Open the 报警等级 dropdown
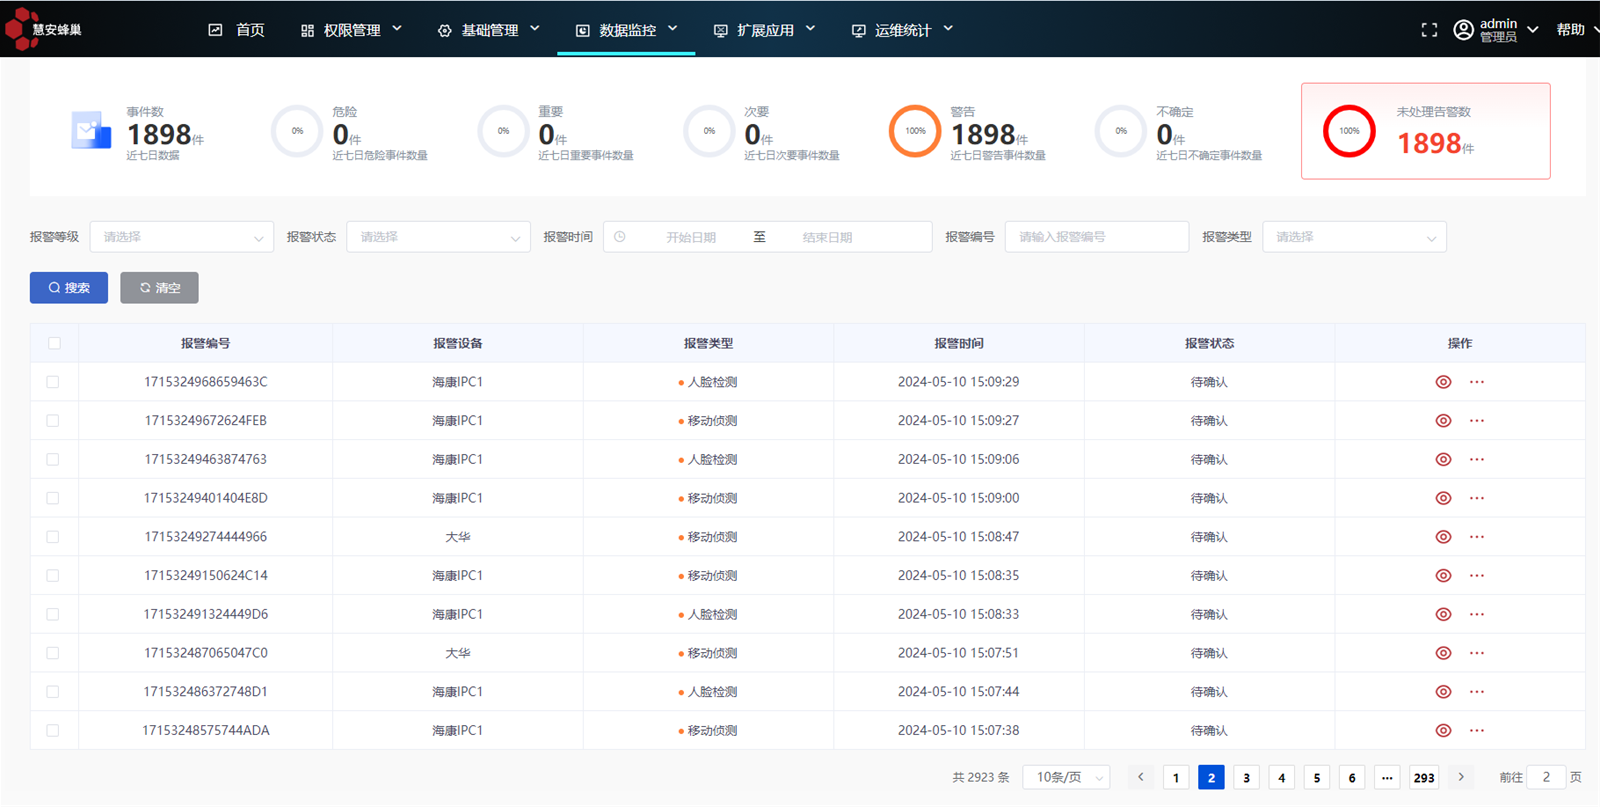Image resolution: width=1600 pixels, height=807 pixels. (181, 237)
